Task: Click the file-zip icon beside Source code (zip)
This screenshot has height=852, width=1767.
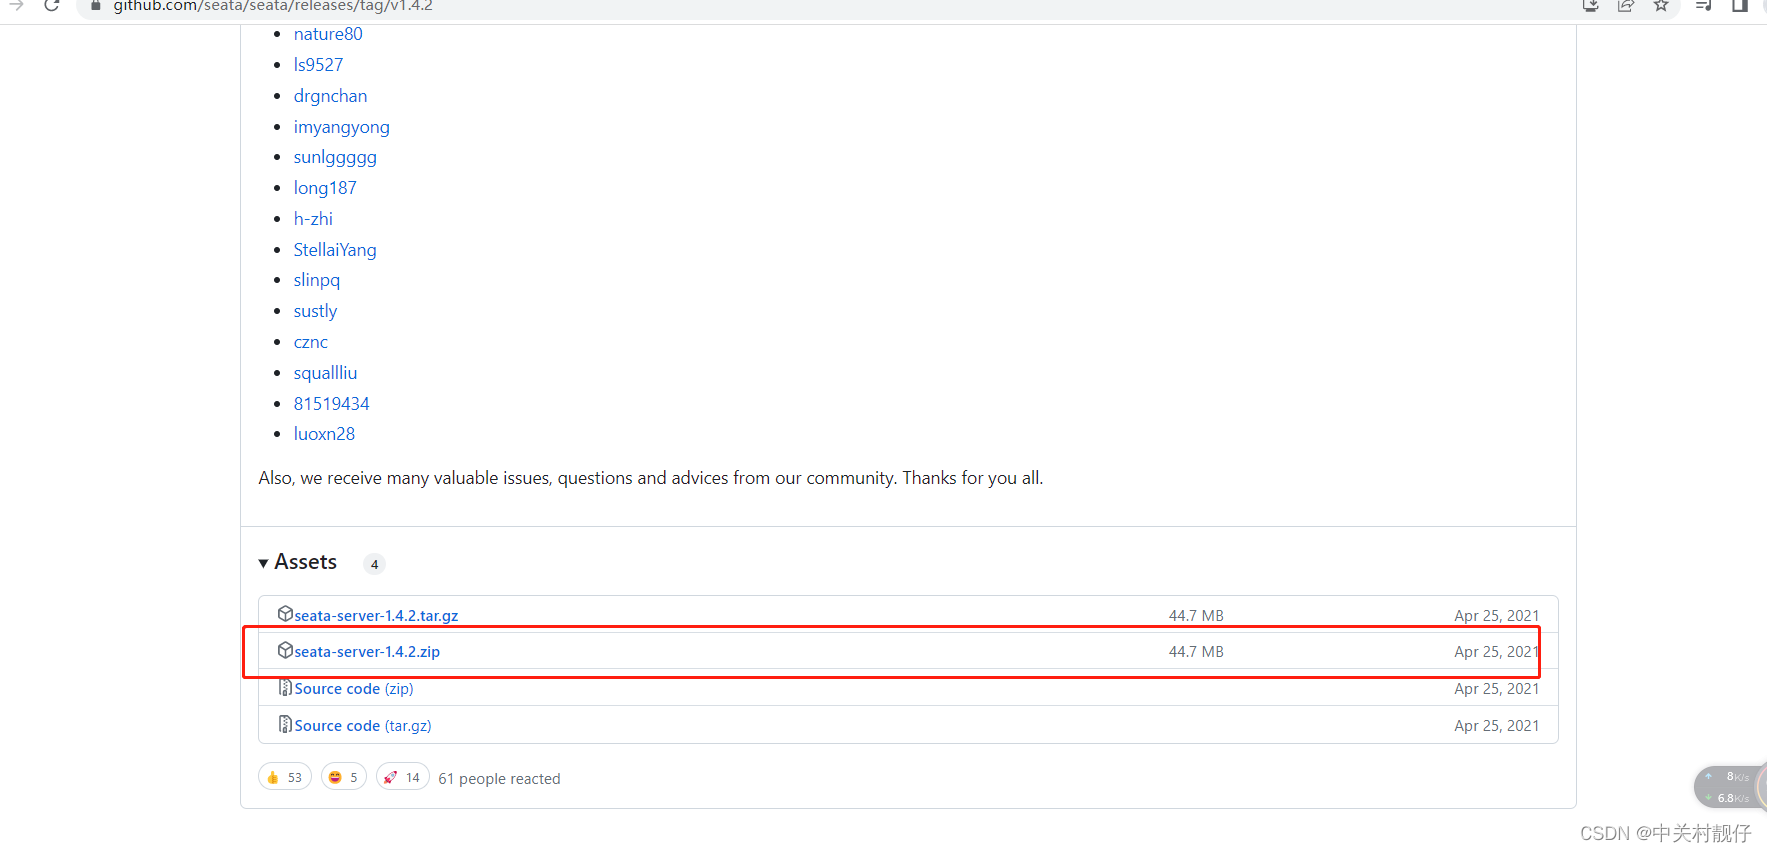Action: (x=285, y=687)
